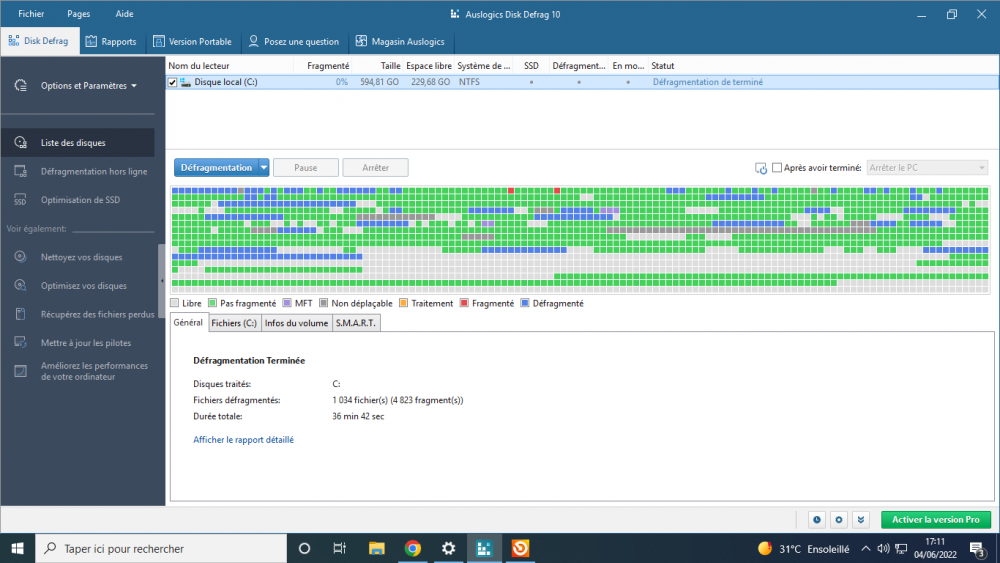Collapse the left sidebar with the arrow handle

pos(162,282)
